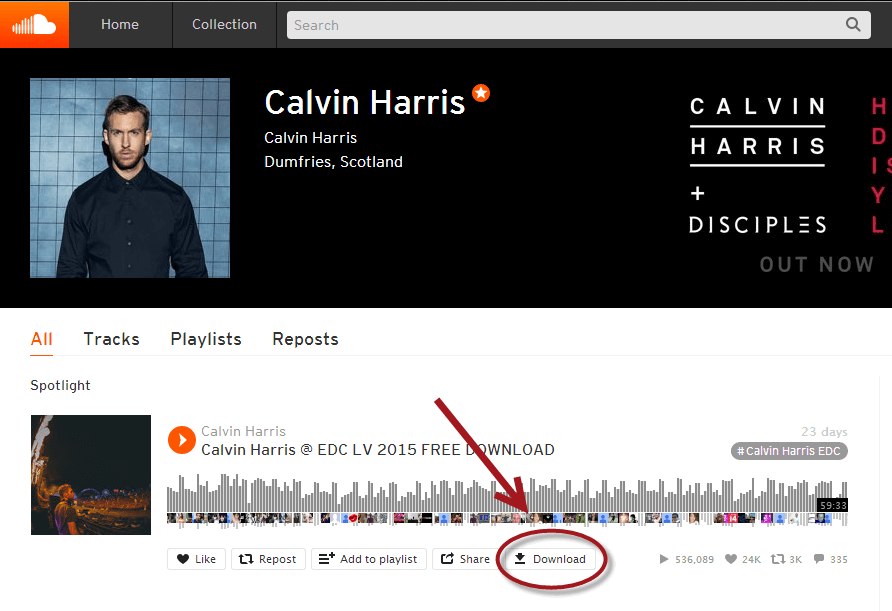Open Calvin Harris artist link above track title
Viewport: 892px width, 611px height.
(x=243, y=431)
